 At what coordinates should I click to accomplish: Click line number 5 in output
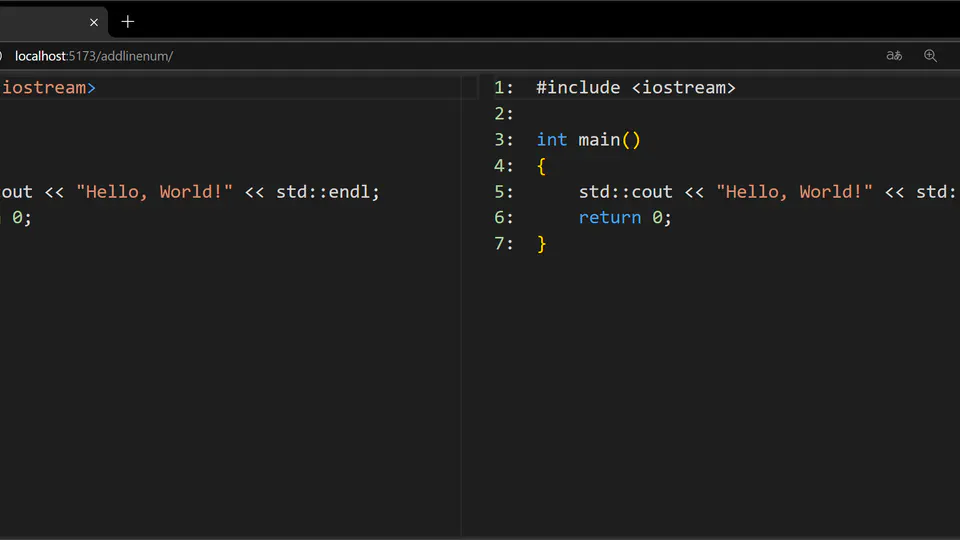coord(503,192)
